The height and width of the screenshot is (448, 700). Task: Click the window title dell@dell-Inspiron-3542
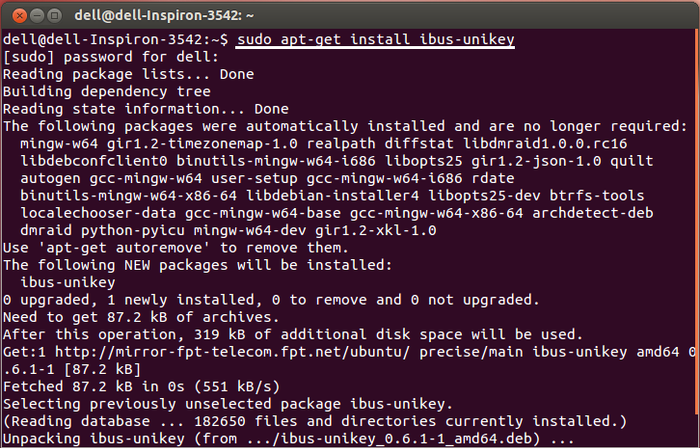point(164,16)
